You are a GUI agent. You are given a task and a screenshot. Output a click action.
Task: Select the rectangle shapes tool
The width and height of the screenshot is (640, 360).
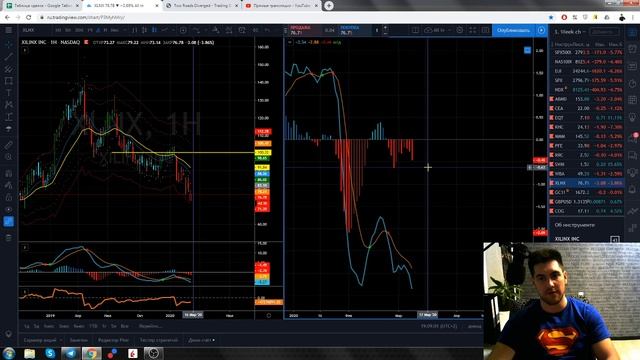(8, 81)
